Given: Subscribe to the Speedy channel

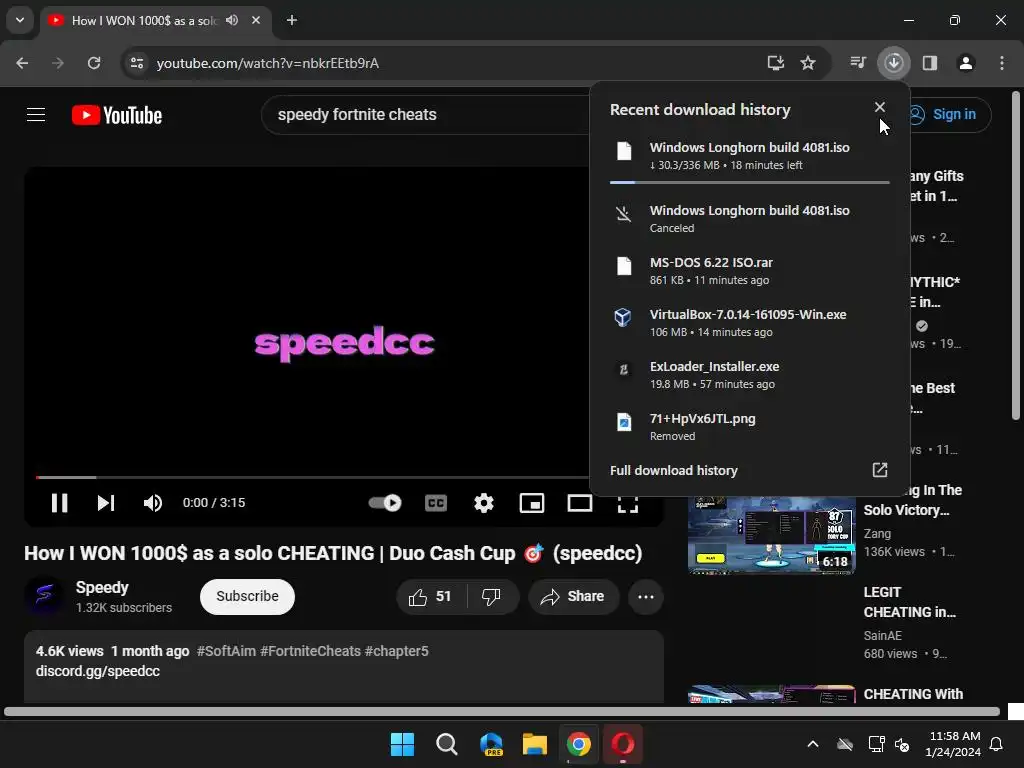Looking at the screenshot, I should [248, 596].
